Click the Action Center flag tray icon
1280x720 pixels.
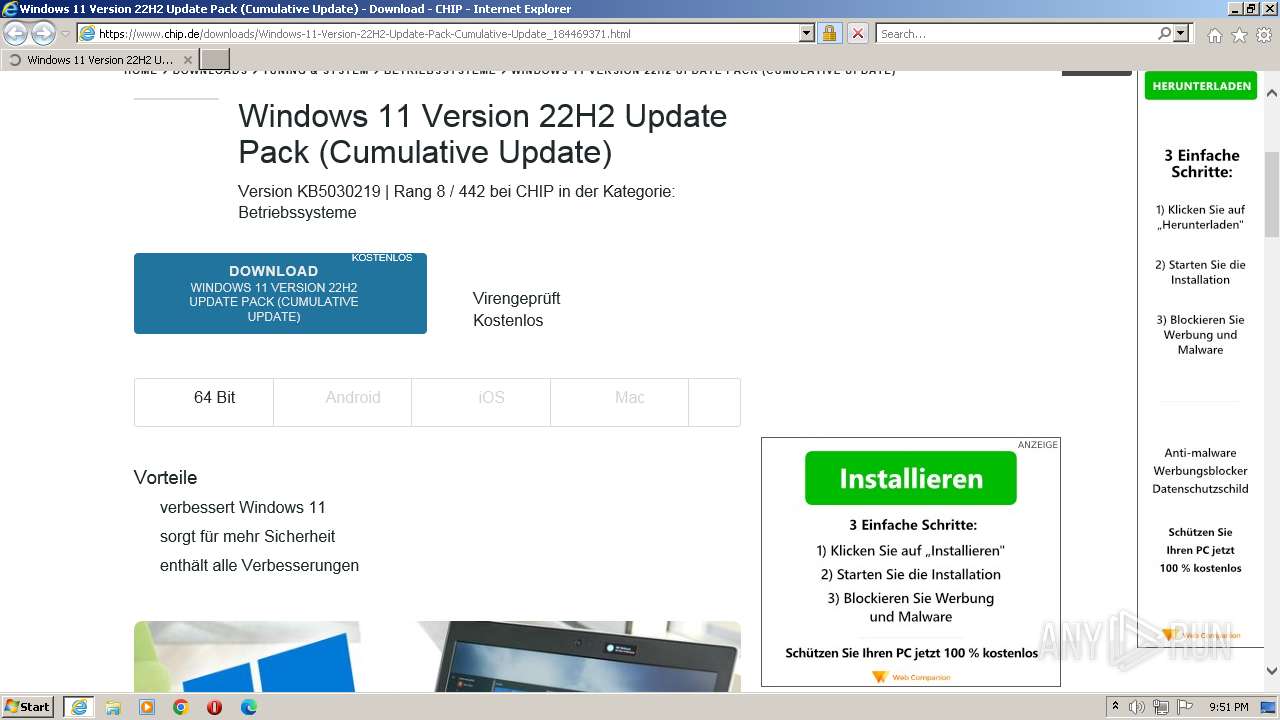click(1184, 707)
